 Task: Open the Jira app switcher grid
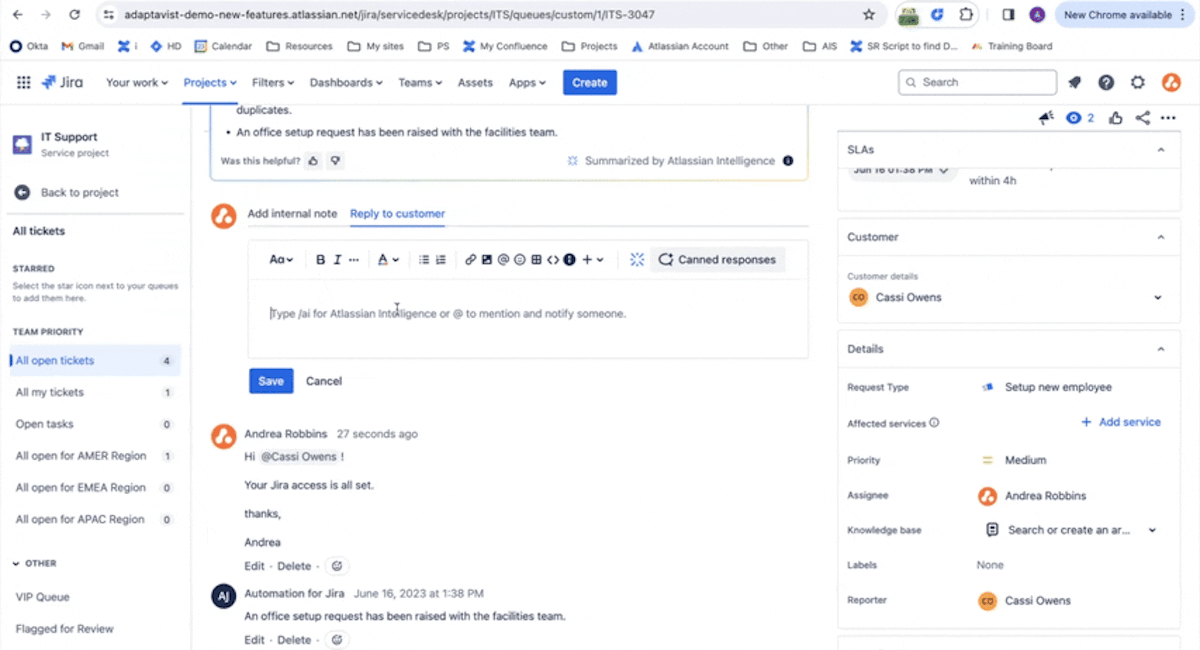click(x=24, y=83)
